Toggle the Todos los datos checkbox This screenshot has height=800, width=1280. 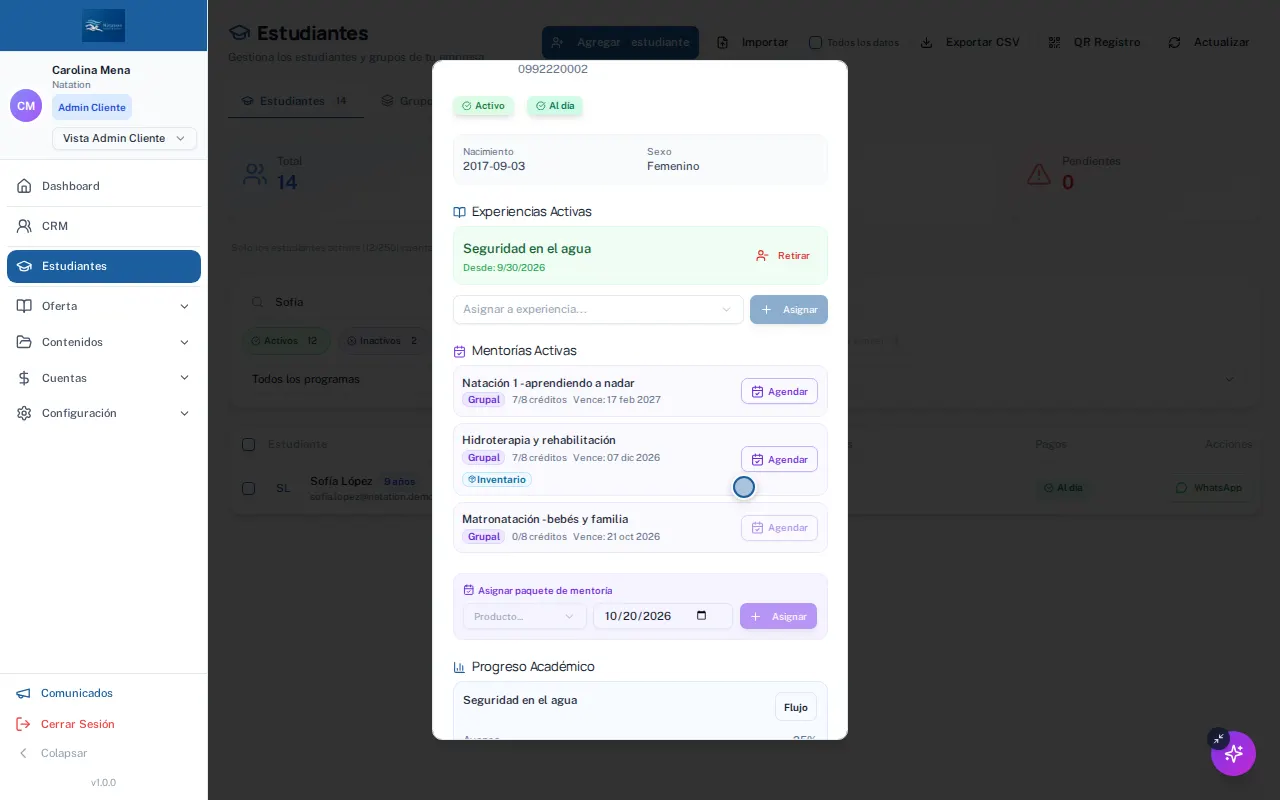(815, 42)
